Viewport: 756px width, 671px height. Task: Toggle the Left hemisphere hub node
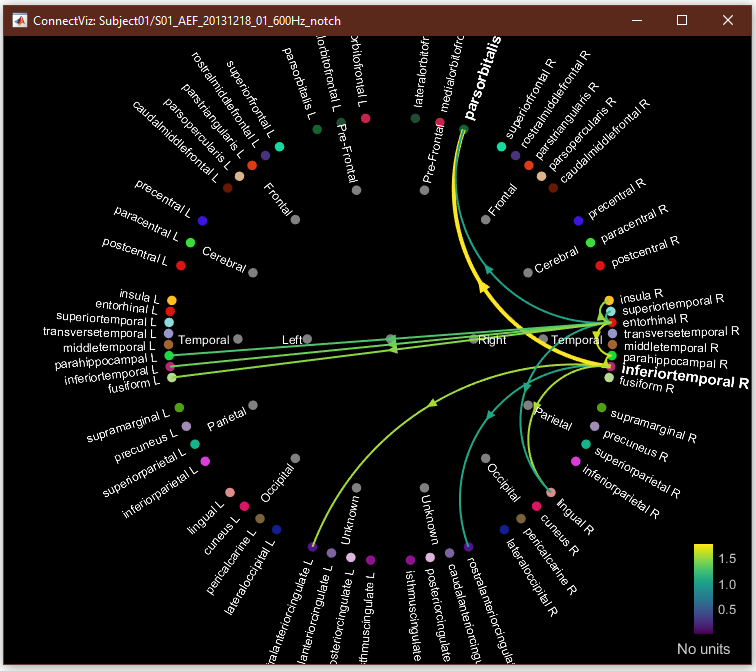(x=307, y=339)
